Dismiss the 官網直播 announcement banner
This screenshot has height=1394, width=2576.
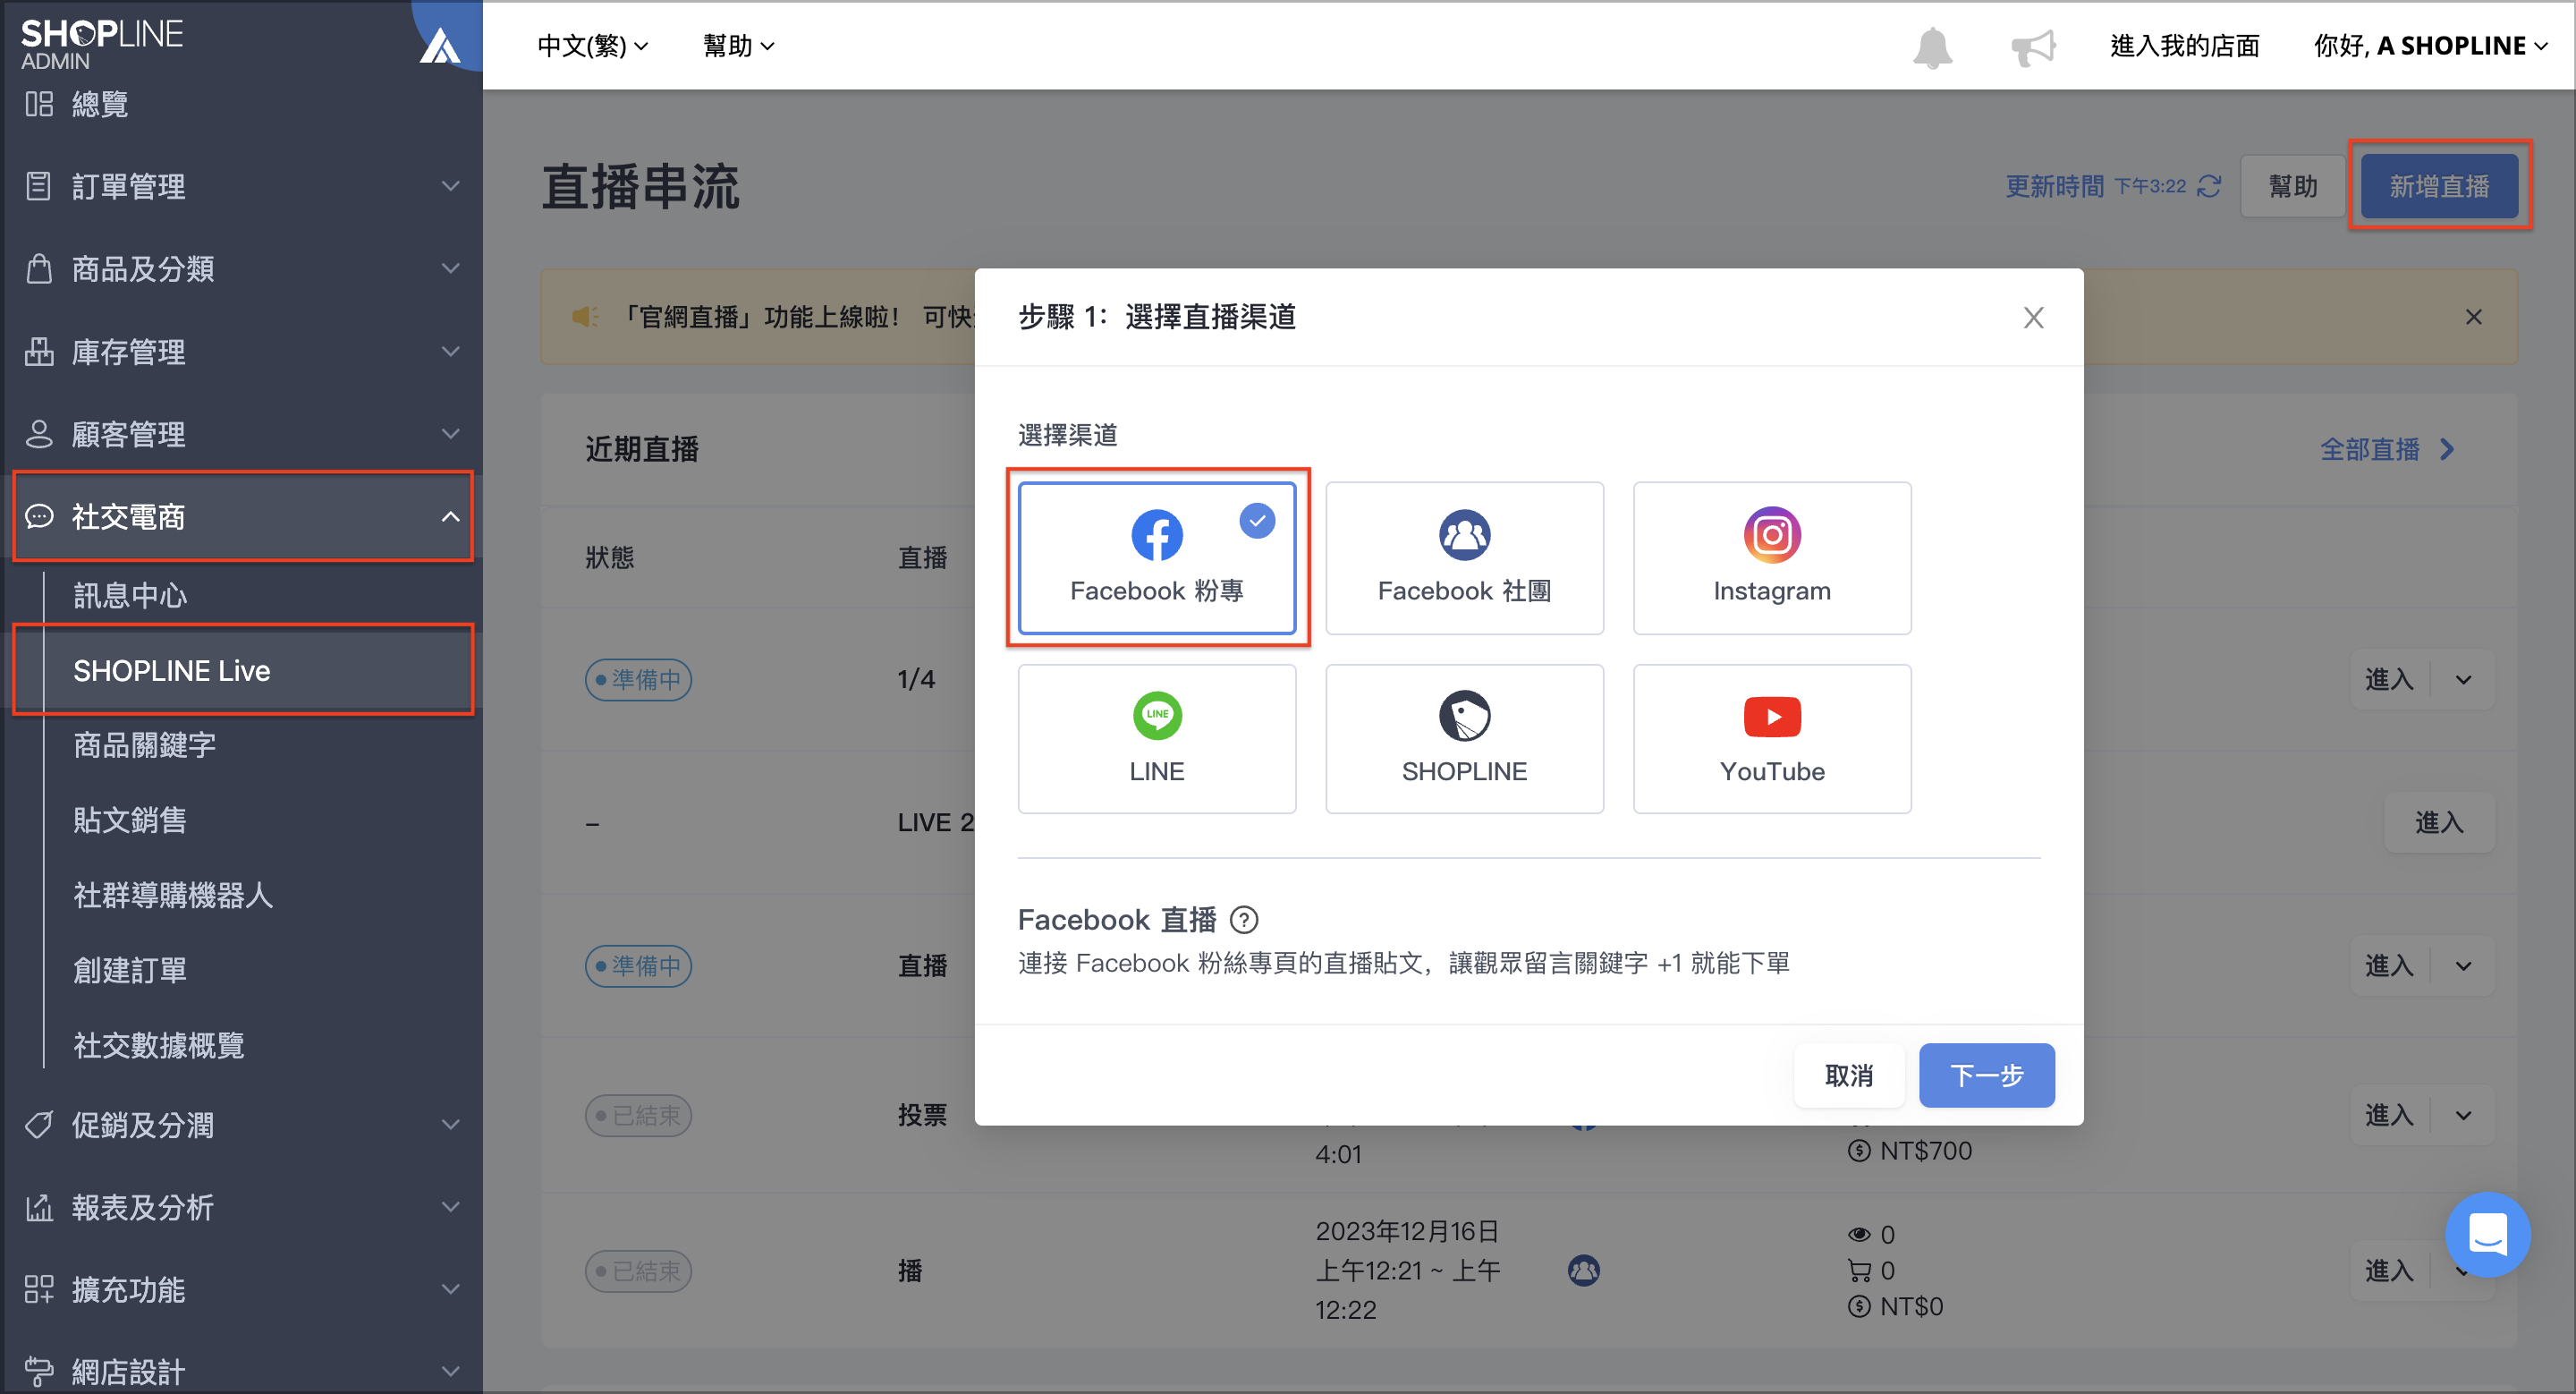tap(2473, 317)
